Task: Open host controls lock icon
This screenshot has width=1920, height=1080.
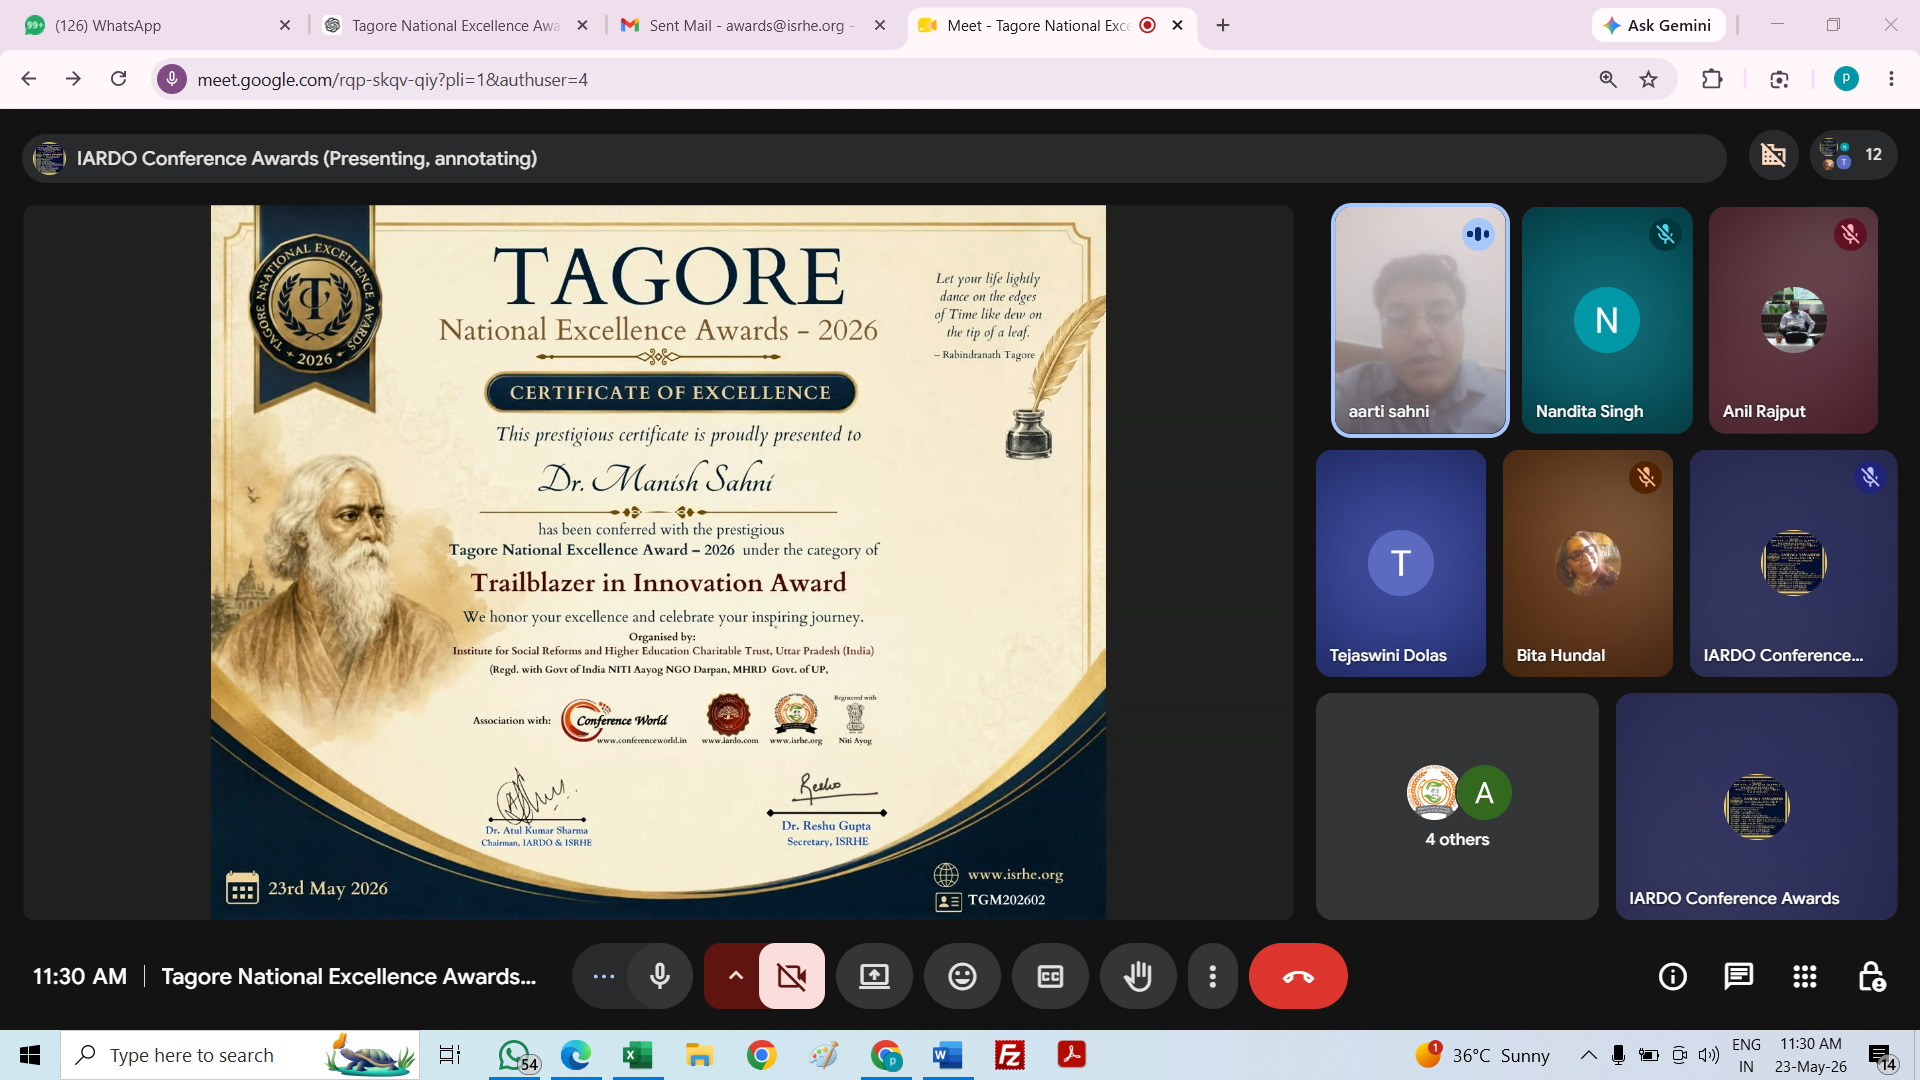Action: pos(1871,976)
